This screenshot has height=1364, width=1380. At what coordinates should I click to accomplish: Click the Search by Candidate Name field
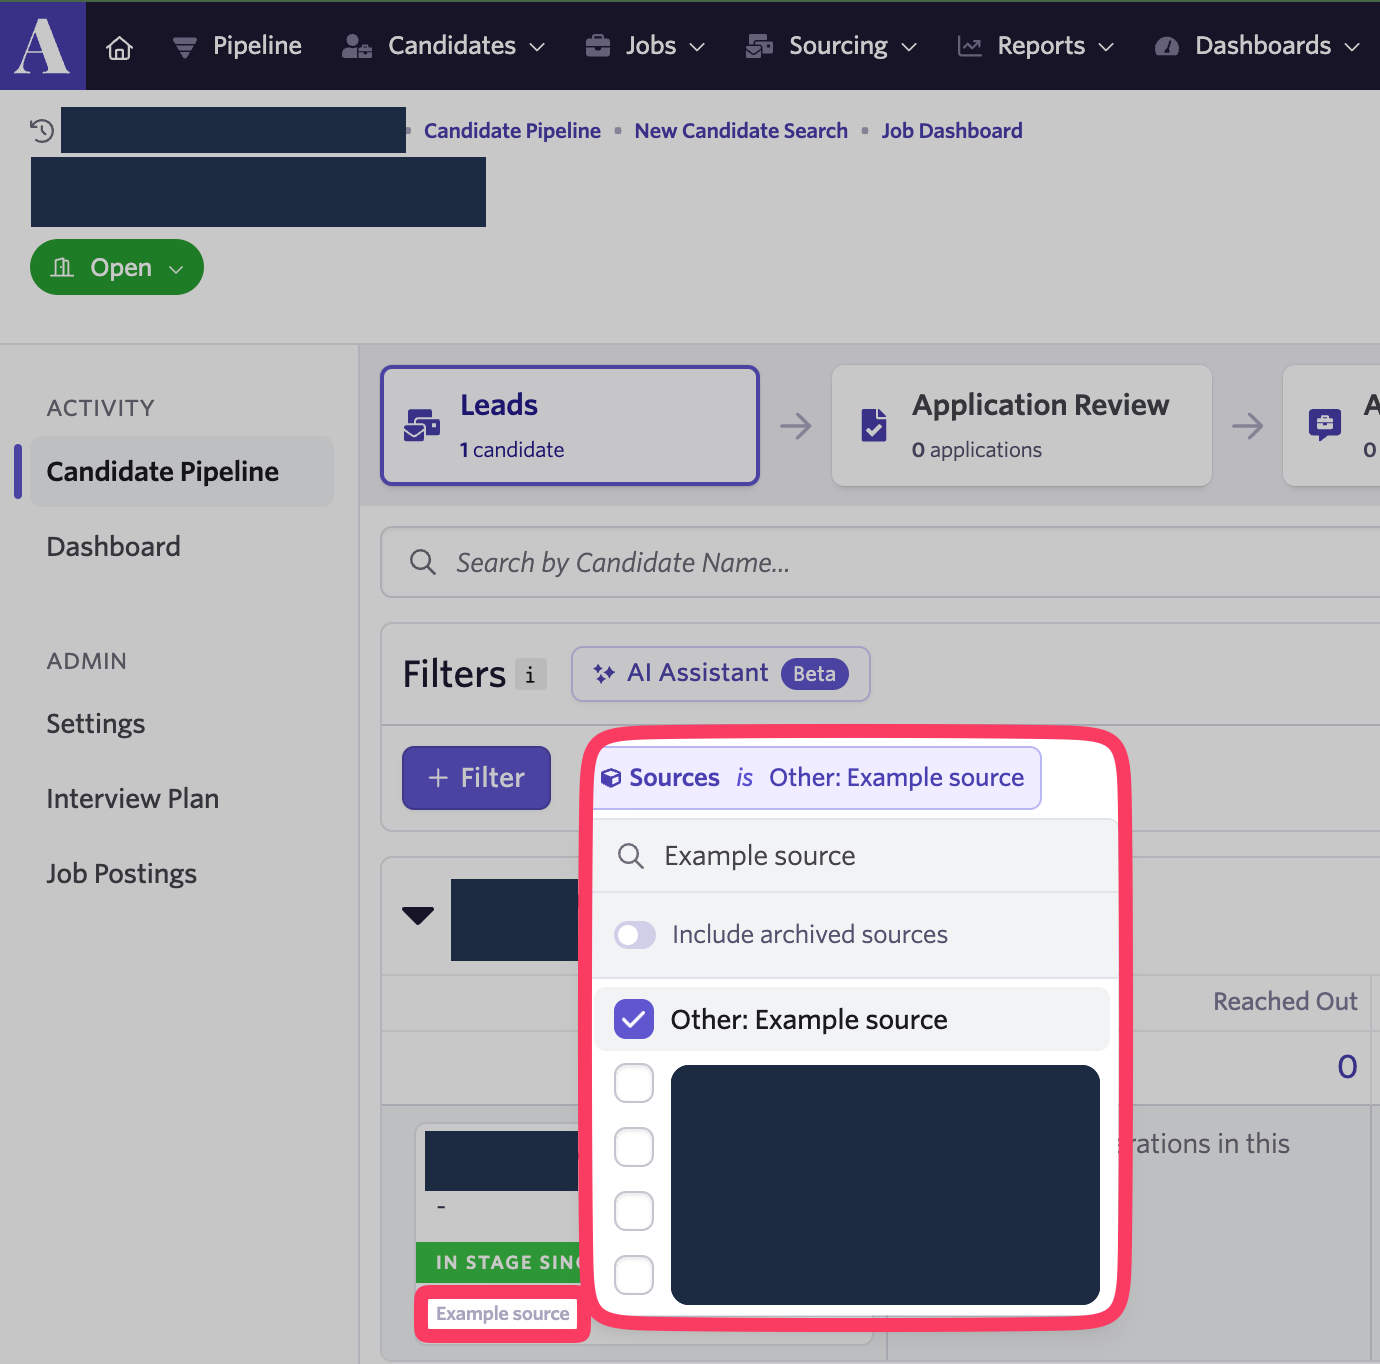(880, 563)
